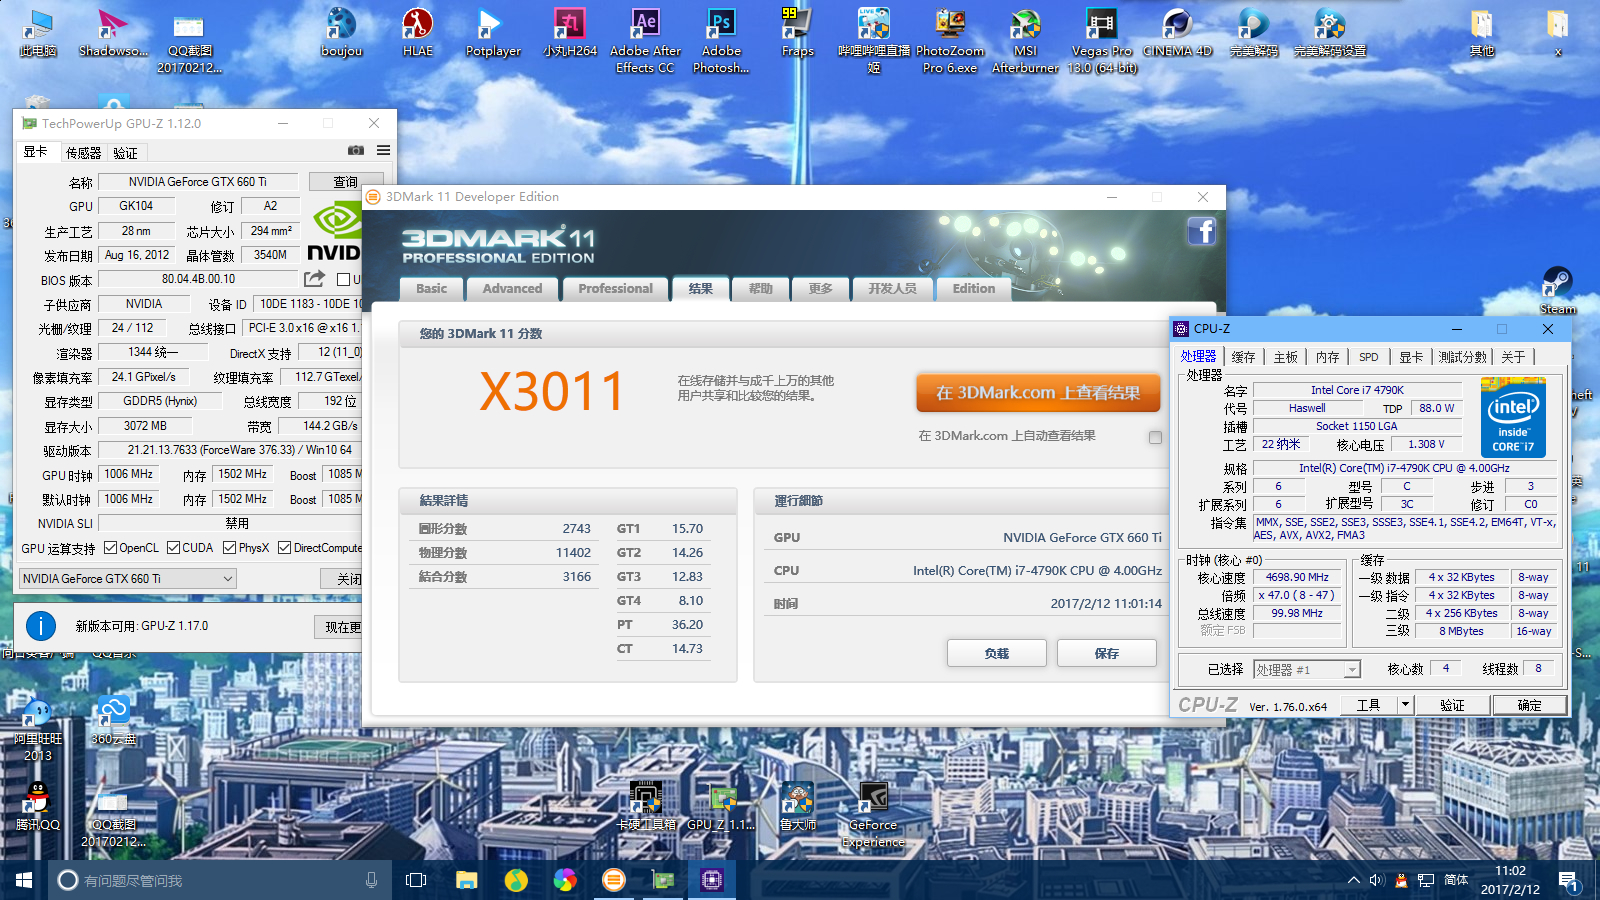Click the 负载 button in 3DMark

click(x=997, y=653)
